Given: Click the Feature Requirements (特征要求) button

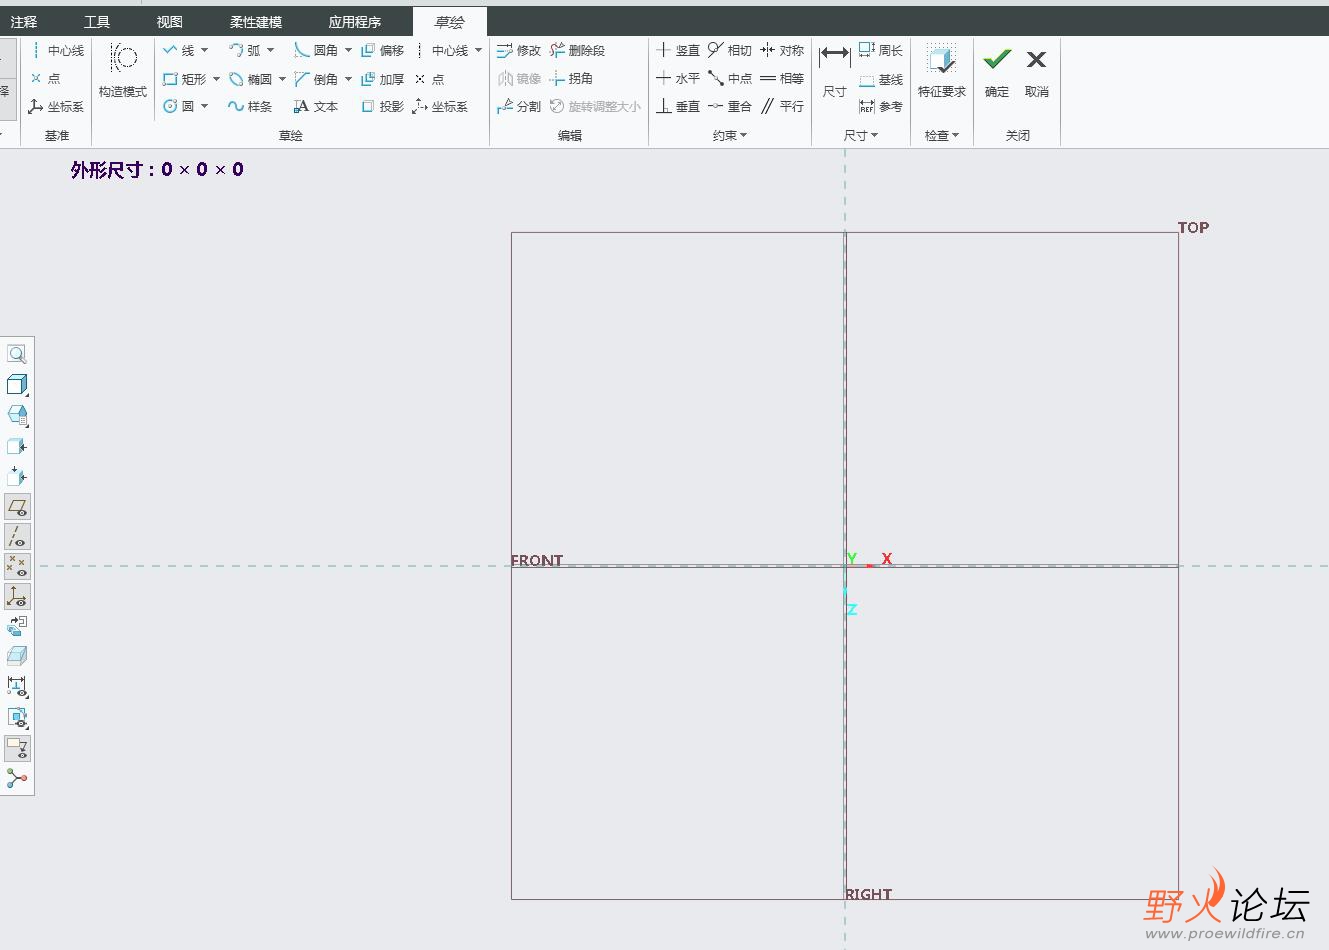Looking at the screenshot, I should pos(942,71).
